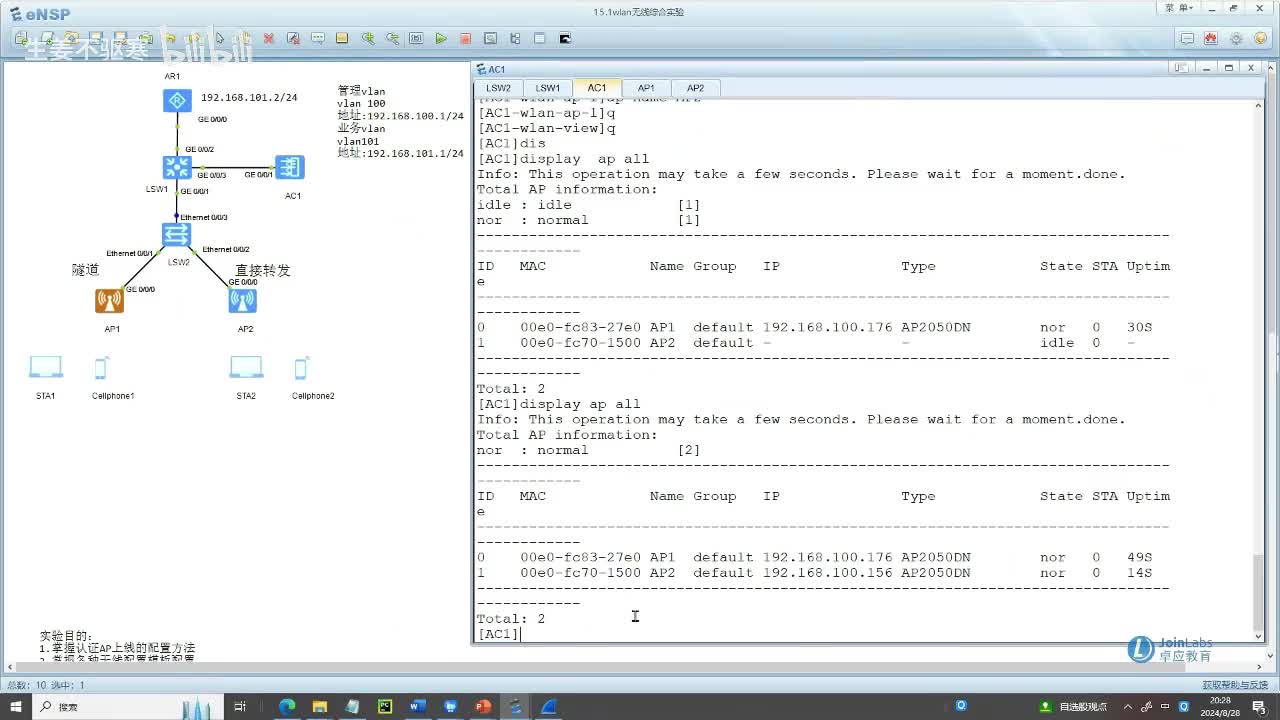Image resolution: width=1280 pixels, height=720 pixels.
Task: Click the delete (red X) toolbar icon
Action: point(269,39)
